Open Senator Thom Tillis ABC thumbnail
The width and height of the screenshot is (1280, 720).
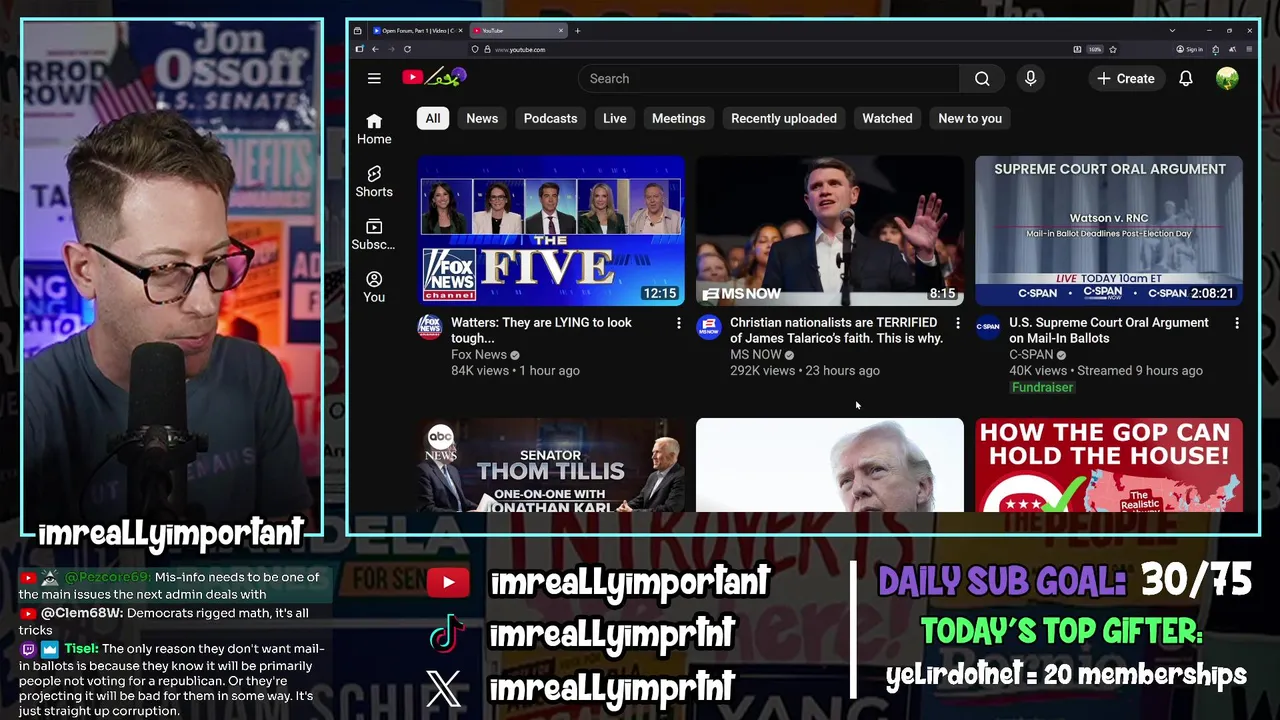tap(551, 465)
